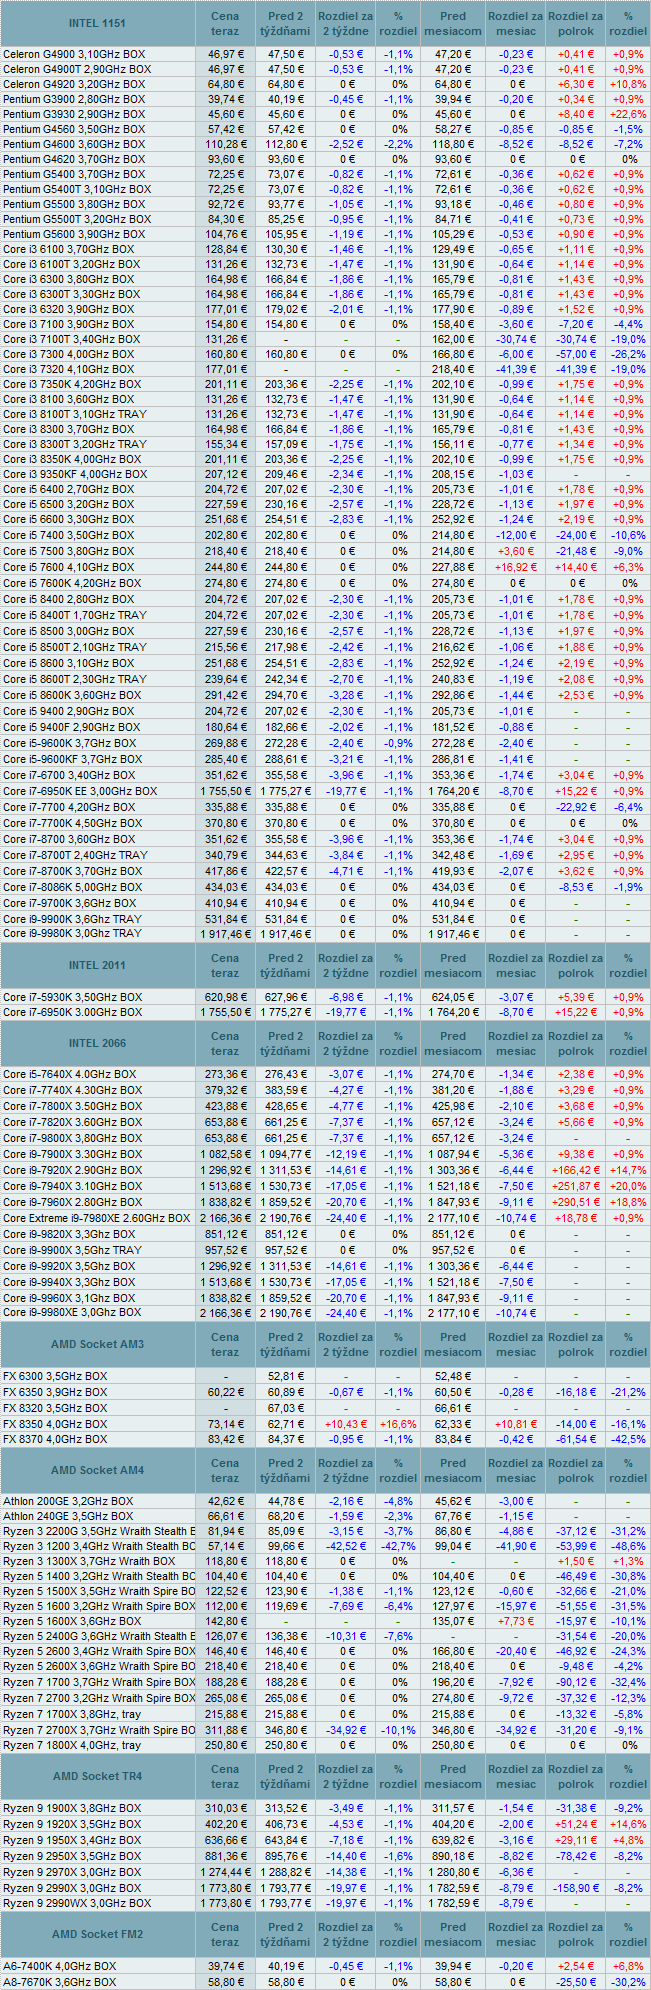Click Core i3 9350KF 4,00GHz BOX
The width and height of the screenshot is (651, 1990).
pyautogui.click(x=75, y=474)
